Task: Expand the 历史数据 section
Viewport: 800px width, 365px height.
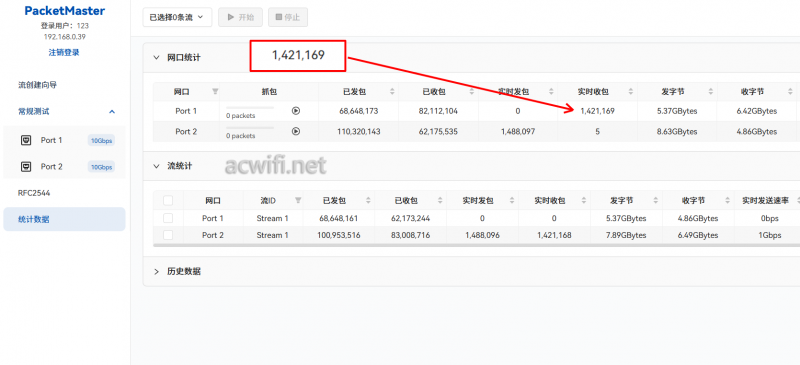Action: point(156,272)
